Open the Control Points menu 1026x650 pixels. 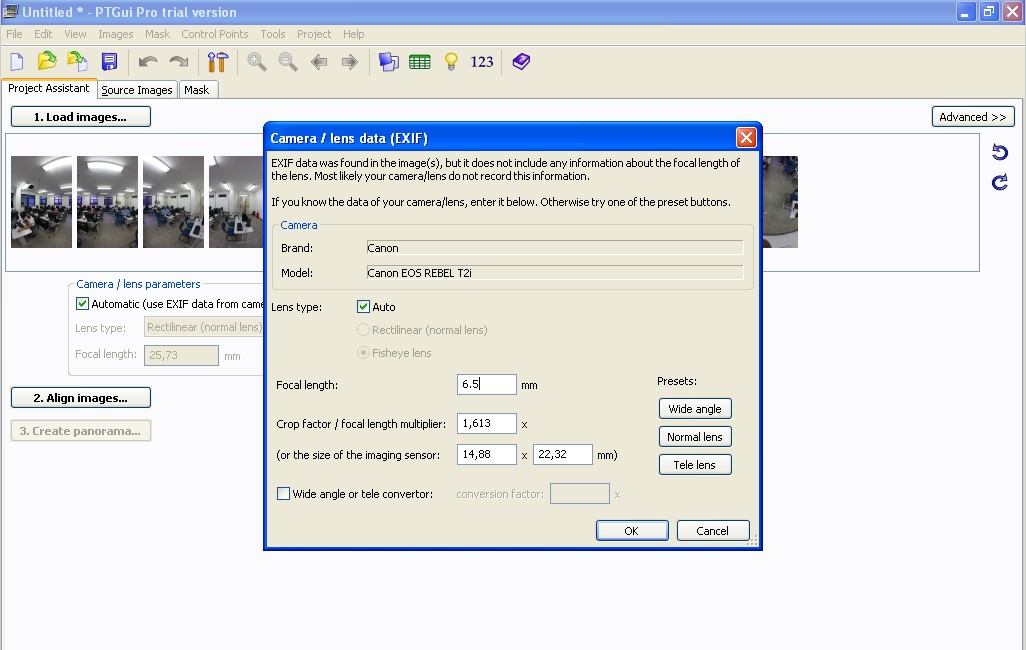click(x=214, y=34)
